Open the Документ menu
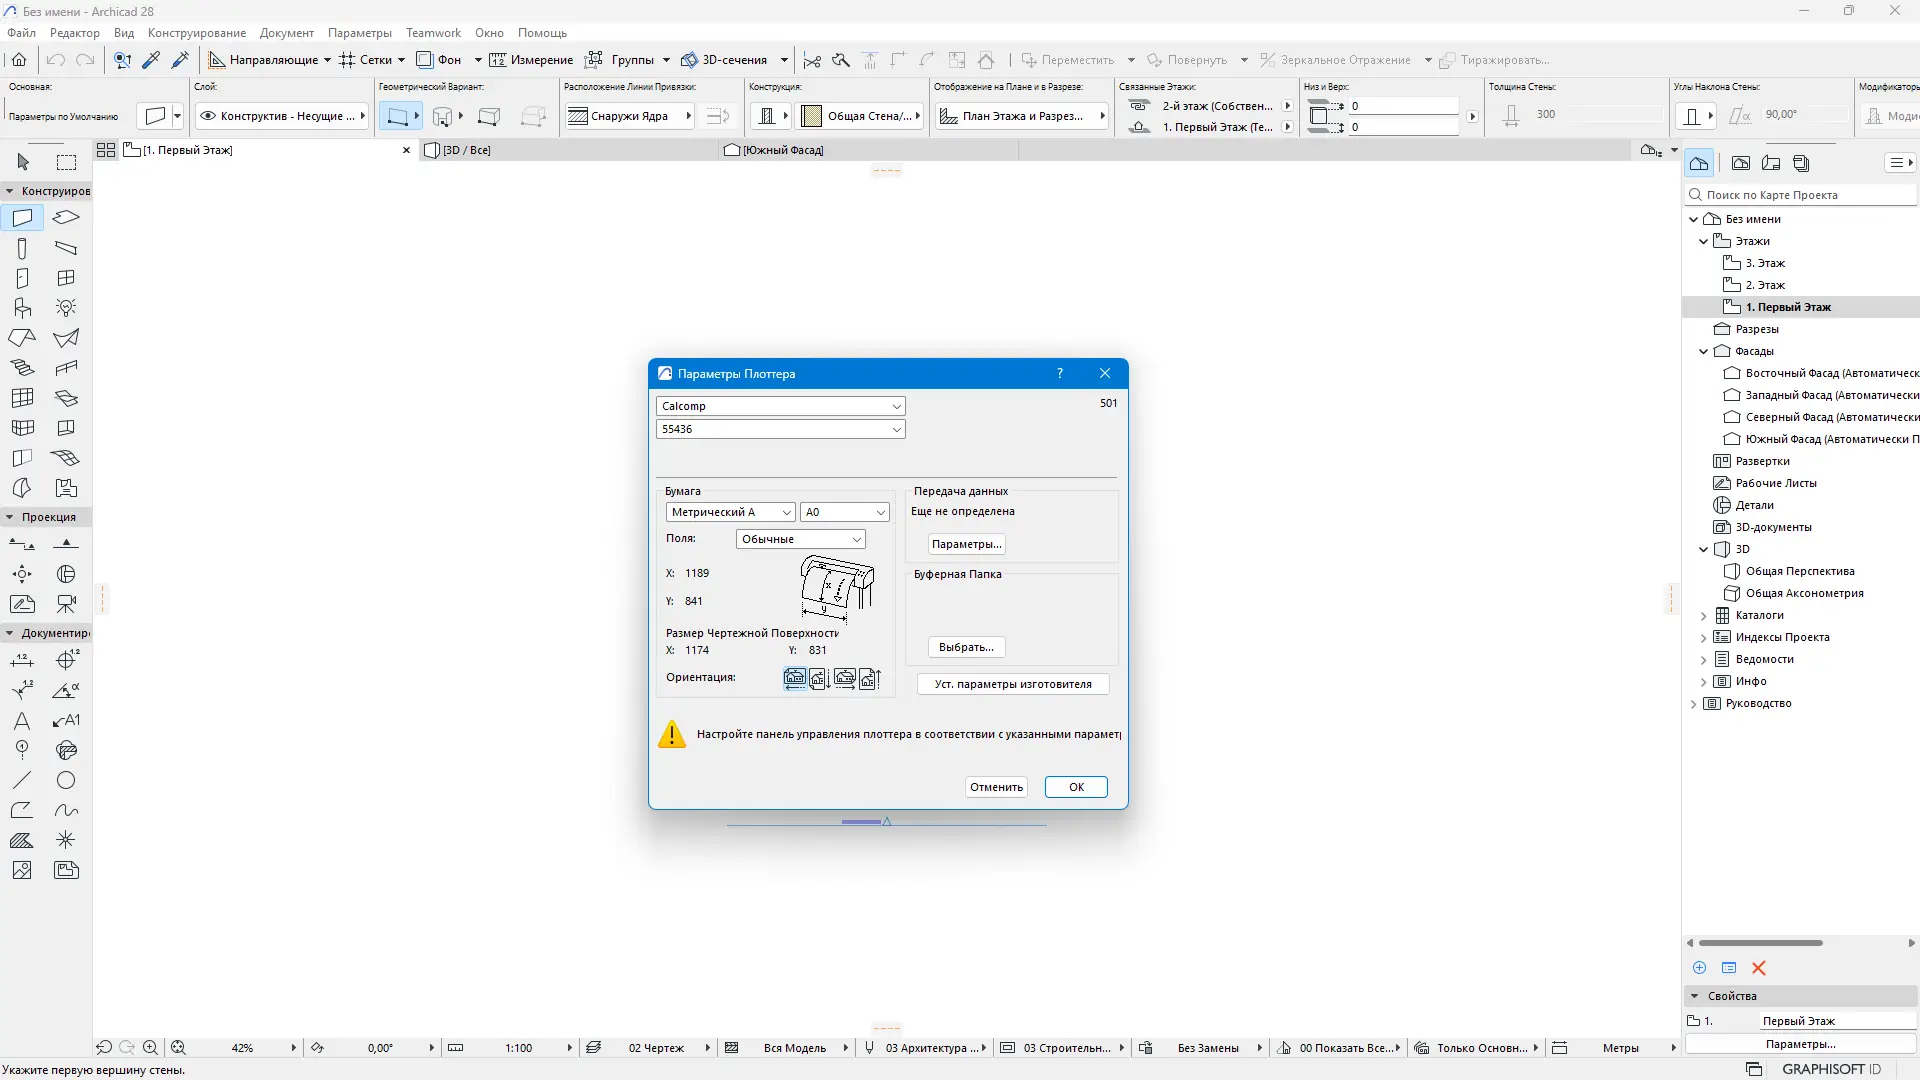1920x1080 pixels. pyautogui.click(x=286, y=33)
